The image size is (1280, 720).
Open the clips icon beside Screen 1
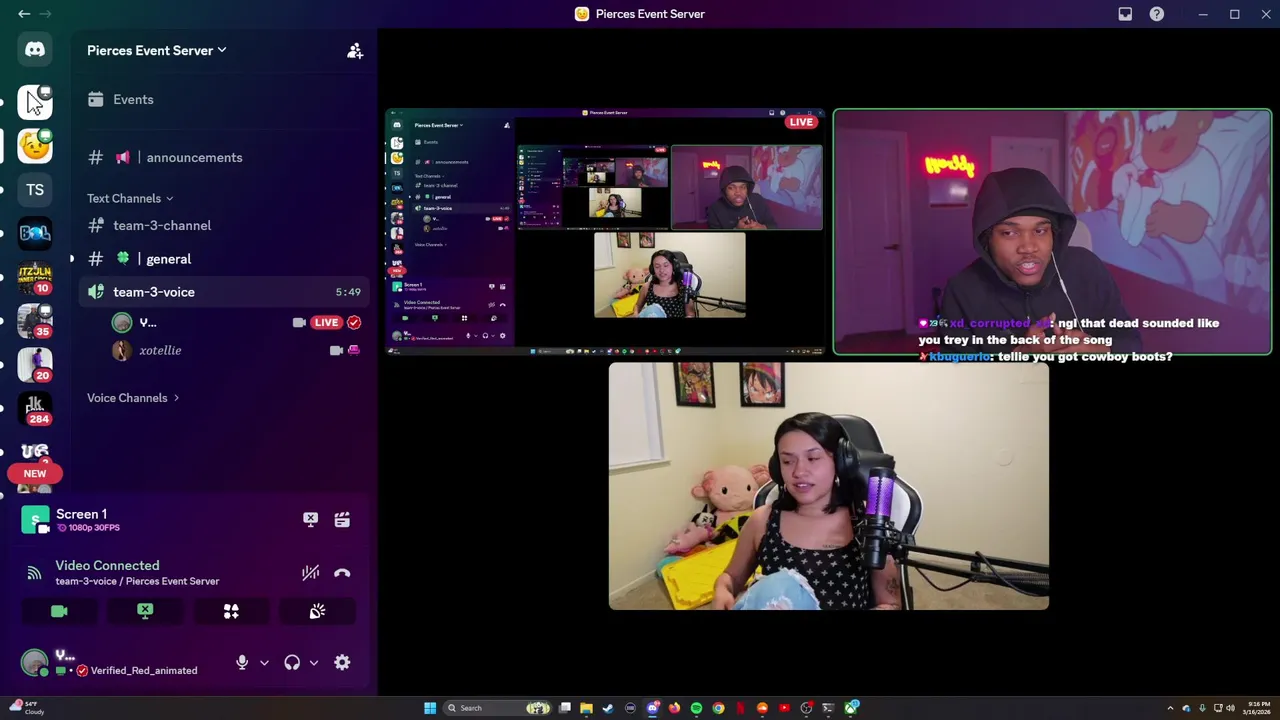point(342,519)
